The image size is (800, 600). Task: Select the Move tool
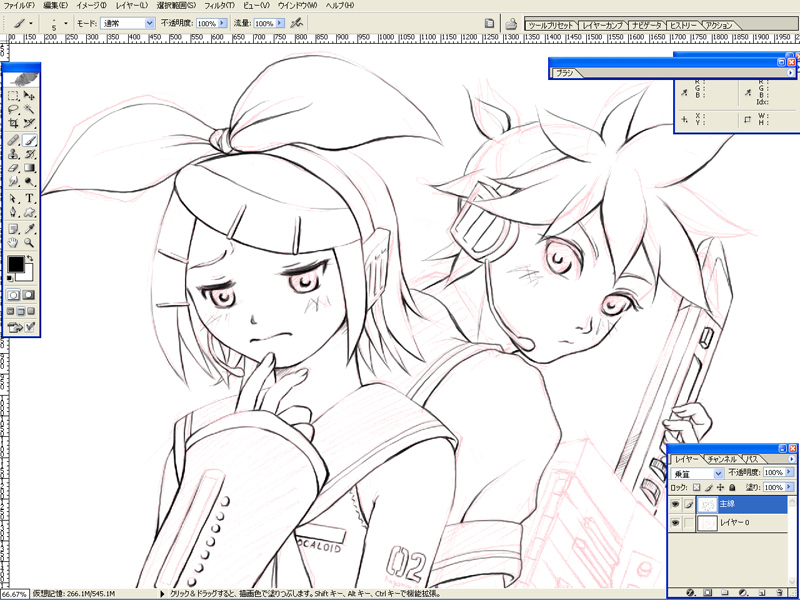tap(29, 95)
